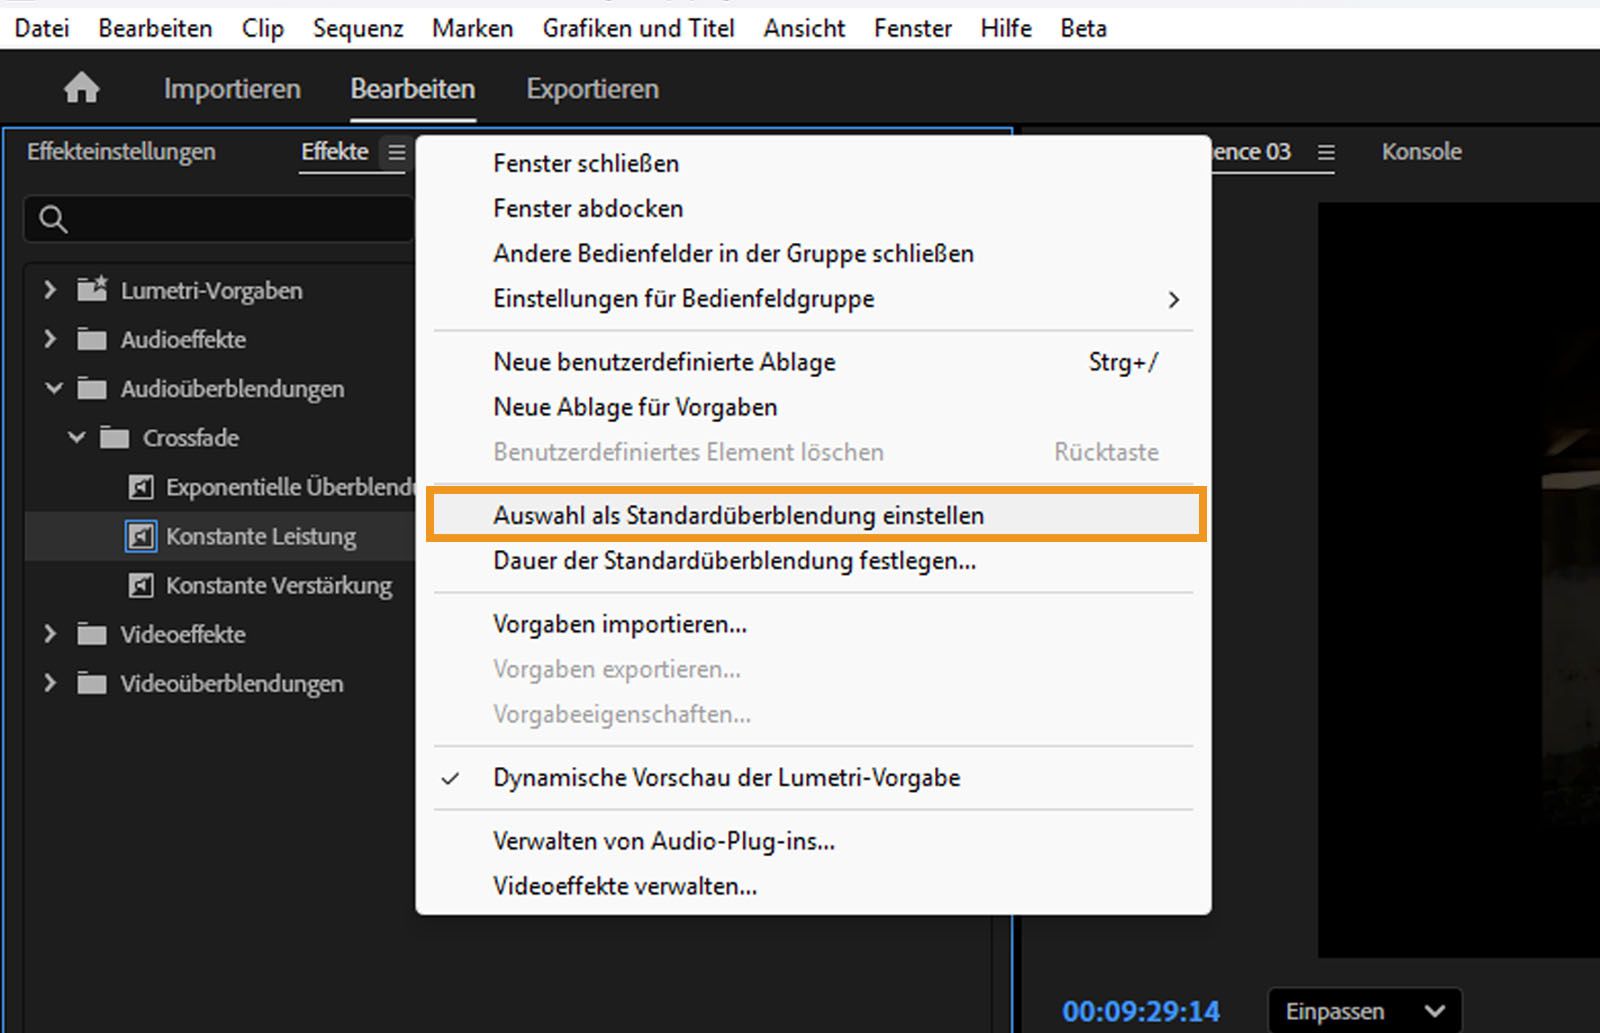The width and height of the screenshot is (1600, 1033).
Task: Open the Sequence 03 panel menu icon
Action: pos(1326,152)
